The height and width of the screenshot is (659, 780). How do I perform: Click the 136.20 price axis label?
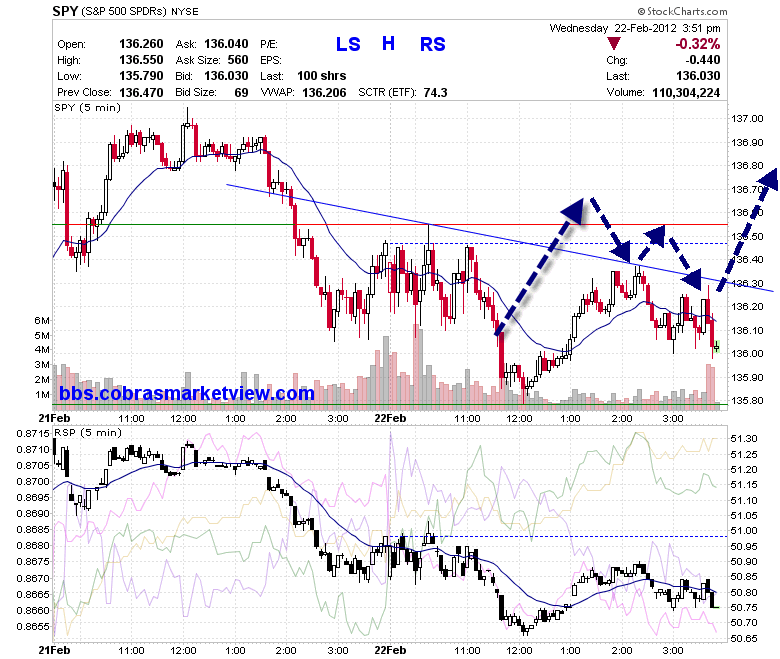(x=747, y=306)
